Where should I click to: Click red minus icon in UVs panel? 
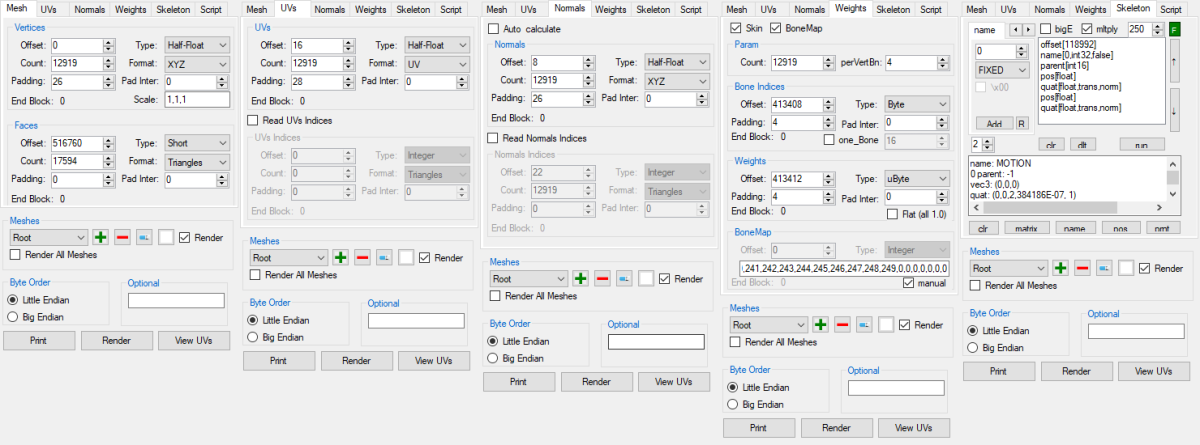click(x=363, y=257)
